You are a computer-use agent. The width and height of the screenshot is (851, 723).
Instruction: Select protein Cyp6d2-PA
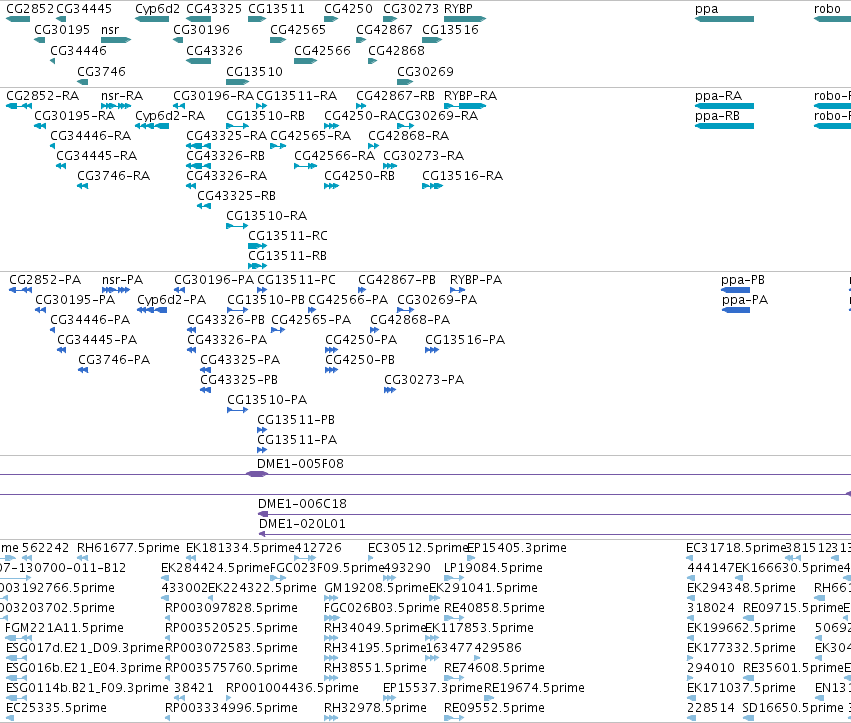[172, 300]
